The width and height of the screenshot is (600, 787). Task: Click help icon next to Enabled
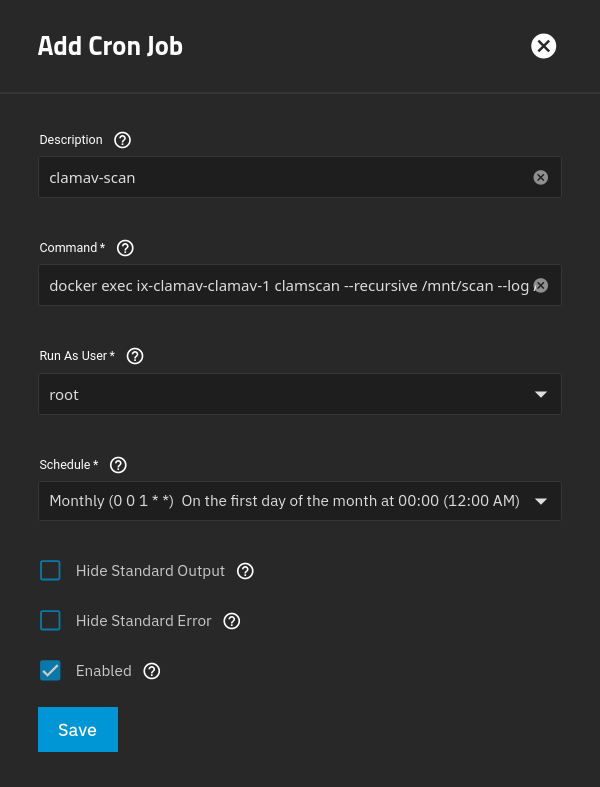[152, 671]
